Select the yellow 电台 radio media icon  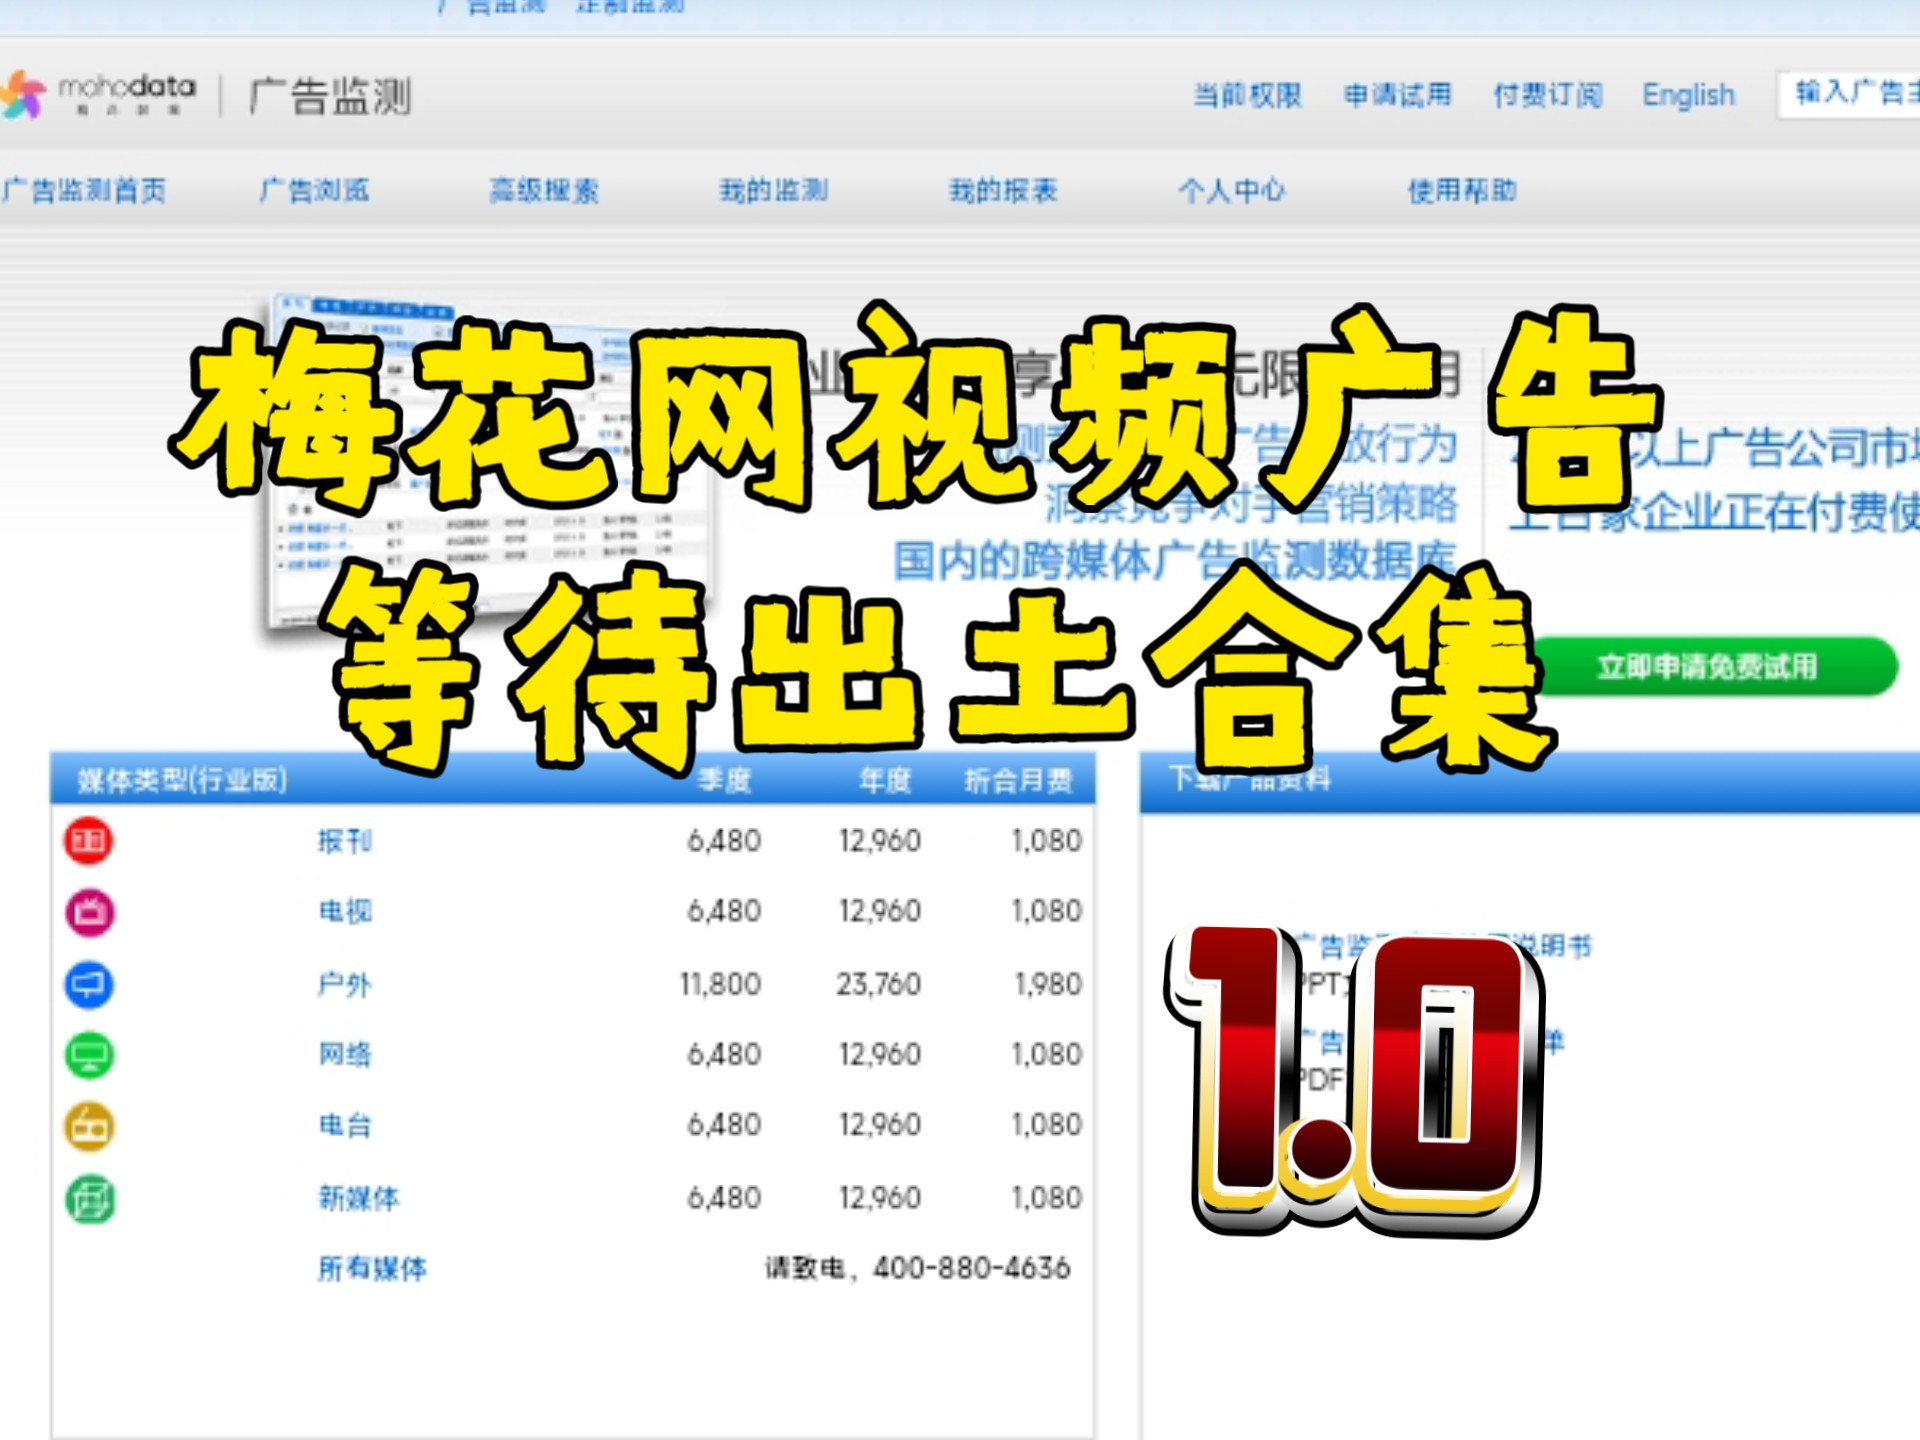click(88, 1124)
